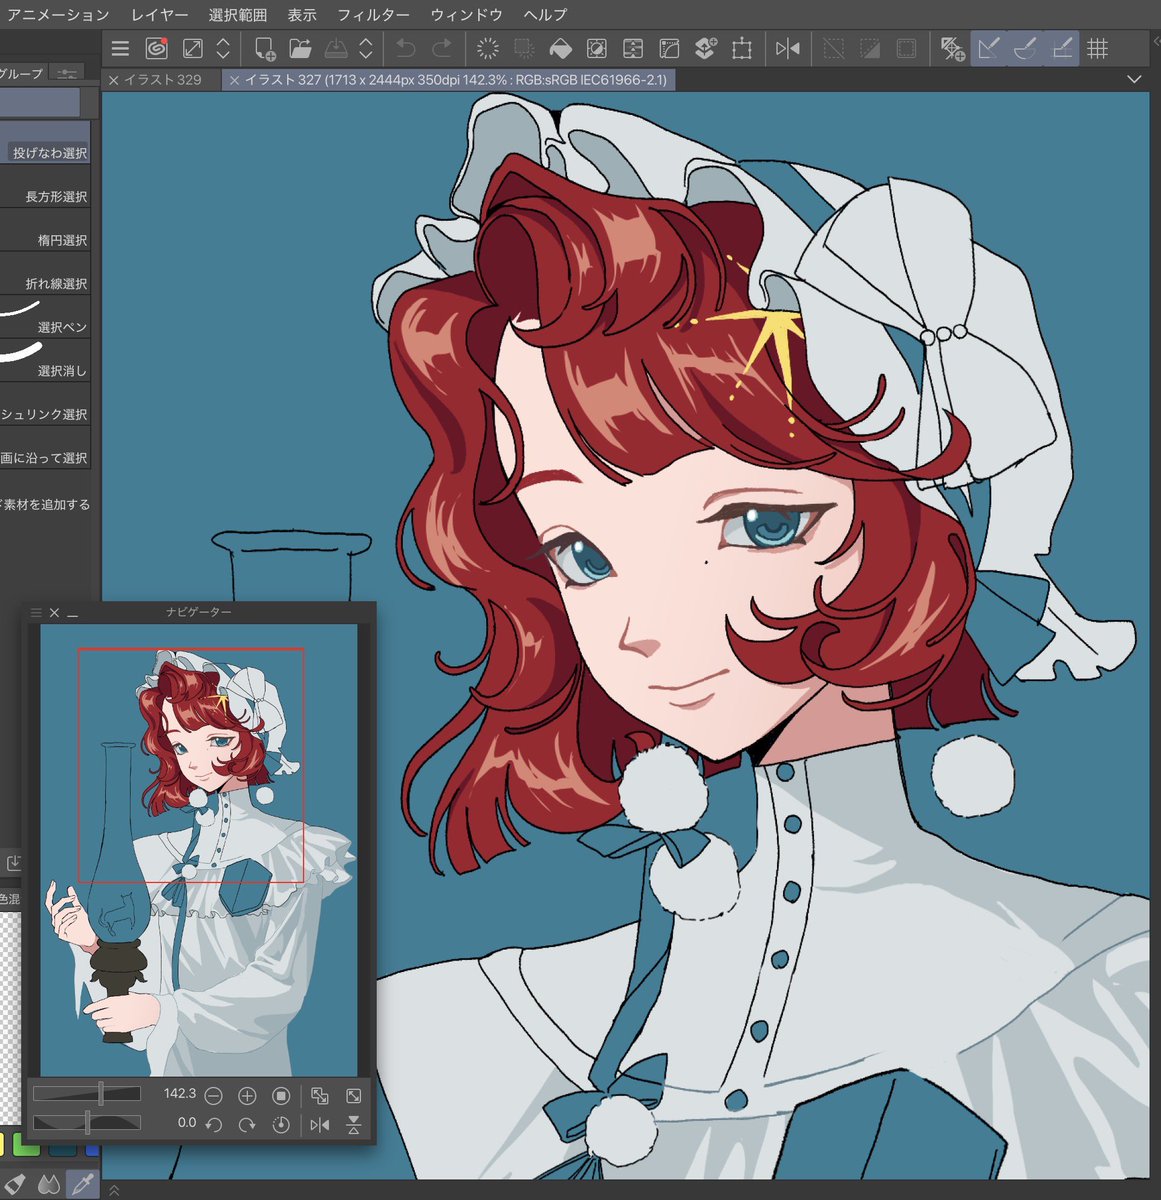Open the レイヤー menu
This screenshot has height=1200, width=1161.
pos(160,15)
